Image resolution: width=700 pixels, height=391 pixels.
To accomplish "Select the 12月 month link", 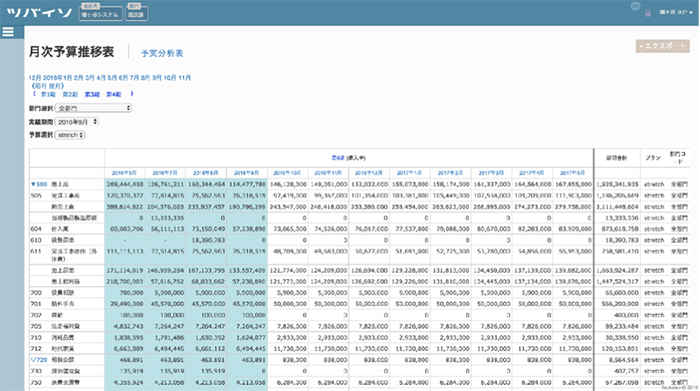I will click(35, 78).
